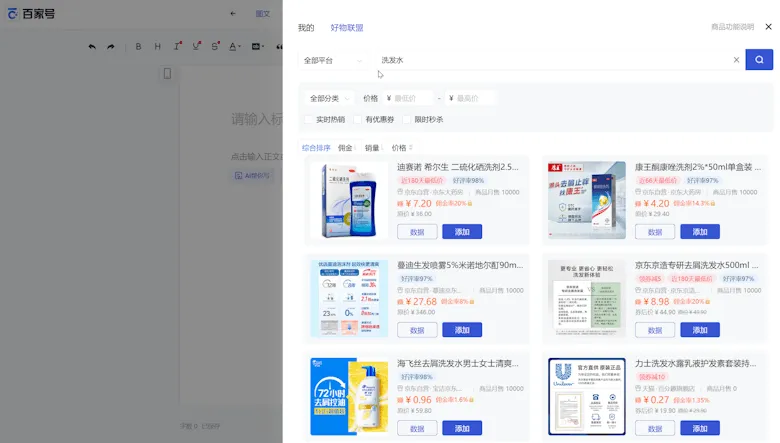Add the 迪赛诺 希尔生 product
The image size is (780, 443).
(x=462, y=232)
